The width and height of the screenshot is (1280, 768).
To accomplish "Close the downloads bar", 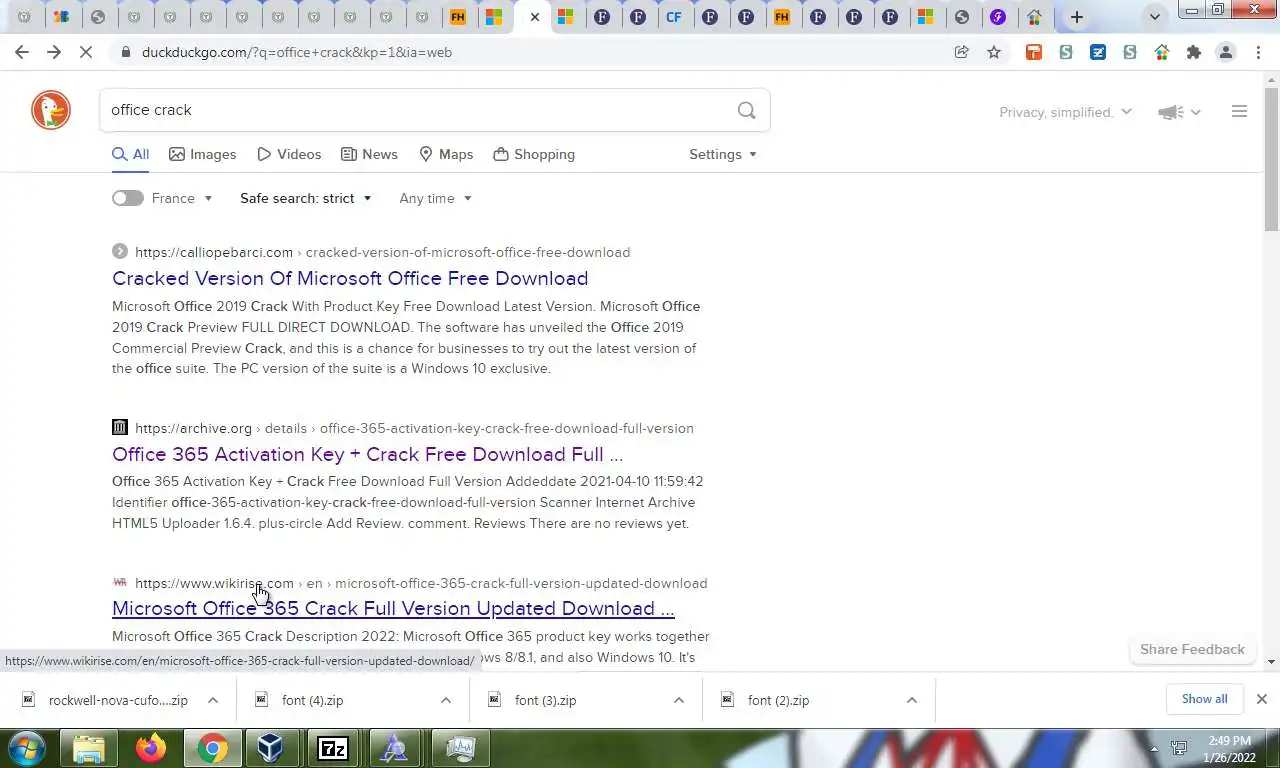I will click(1262, 699).
